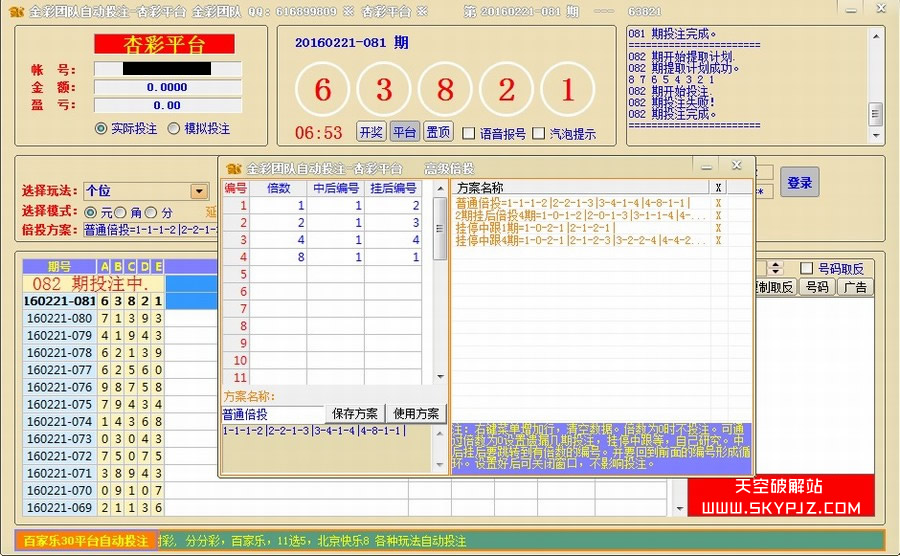Close the 高级倍投 dialog
Image resolution: width=900 pixels, height=556 pixels.
[x=737, y=166]
